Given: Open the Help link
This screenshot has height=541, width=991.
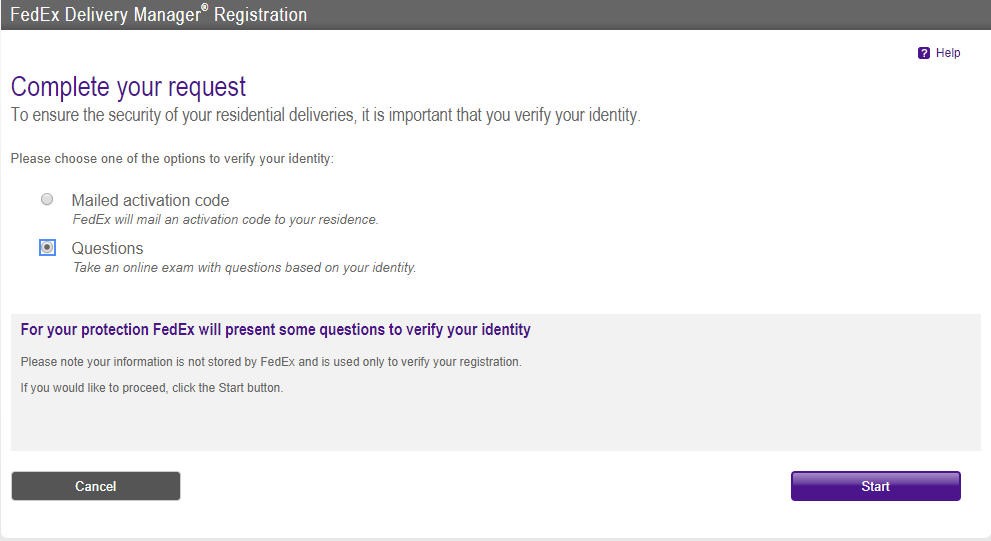Looking at the screenshot, I should [947, 53].
